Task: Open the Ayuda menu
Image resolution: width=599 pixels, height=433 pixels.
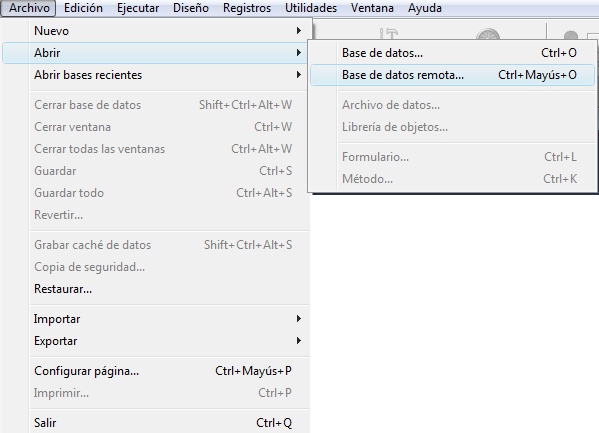Action: point(425,8)
